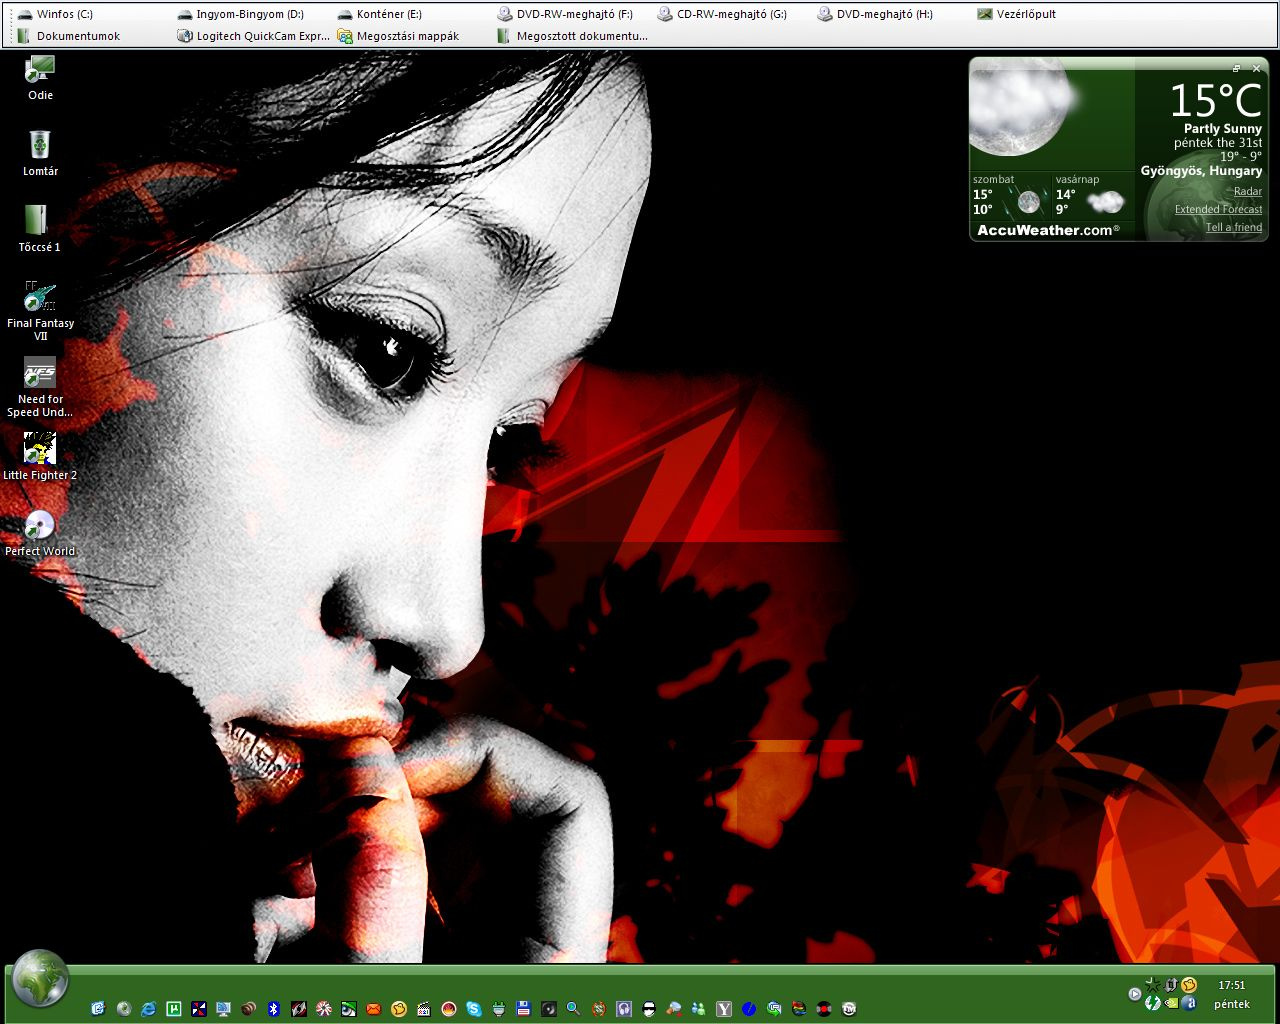Open Ingyom-Bingyom (D:) drive
The width and height of the screenshot is (1280, 1024).
(240, 14)
